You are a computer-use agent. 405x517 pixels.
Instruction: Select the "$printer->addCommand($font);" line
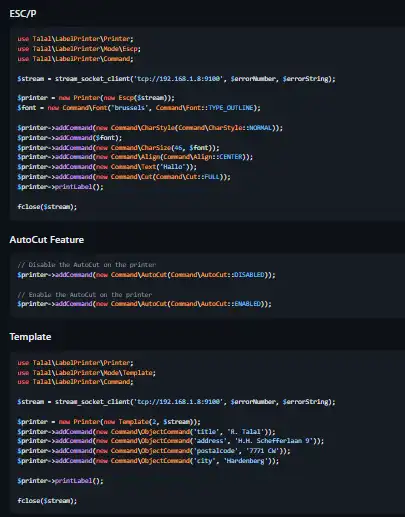[70, 138]
